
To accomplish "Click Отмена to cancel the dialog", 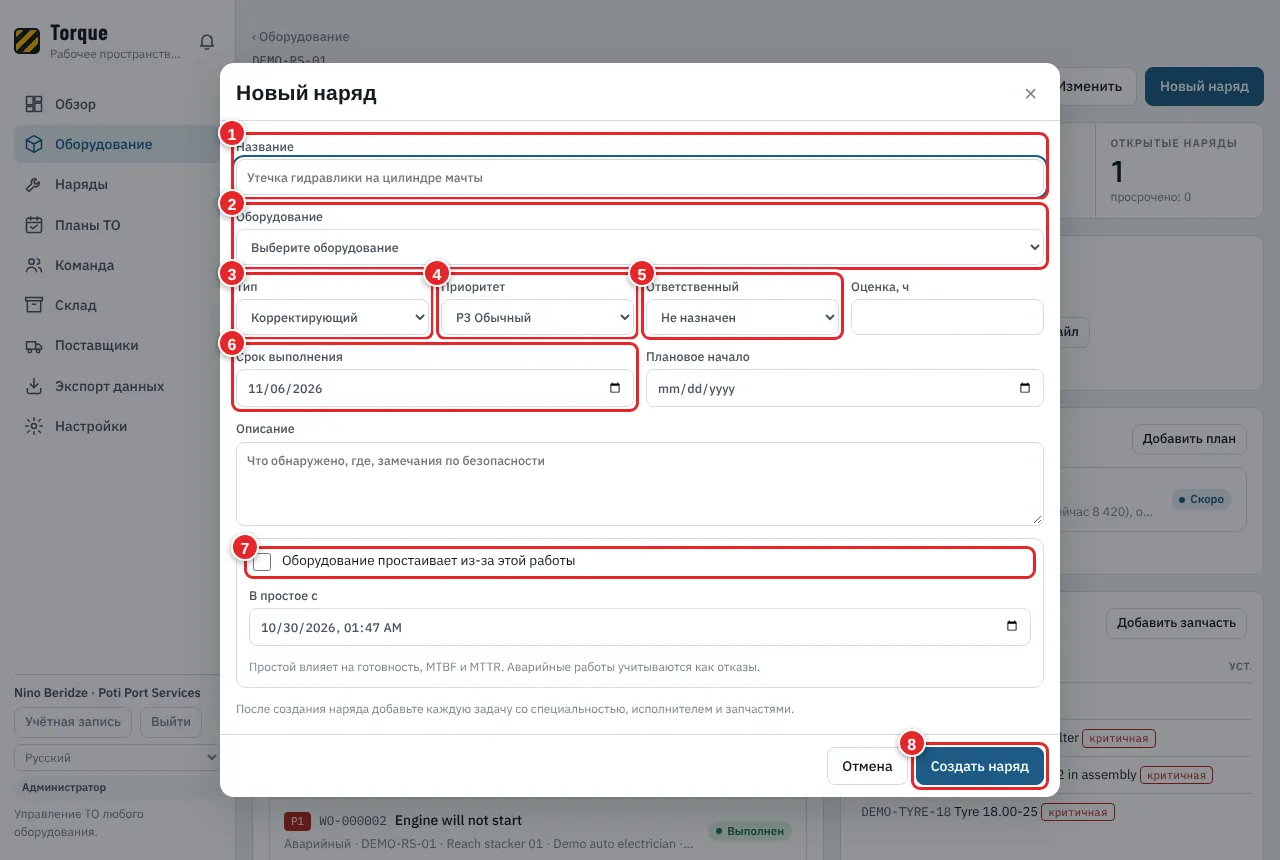I will (867, 767).
